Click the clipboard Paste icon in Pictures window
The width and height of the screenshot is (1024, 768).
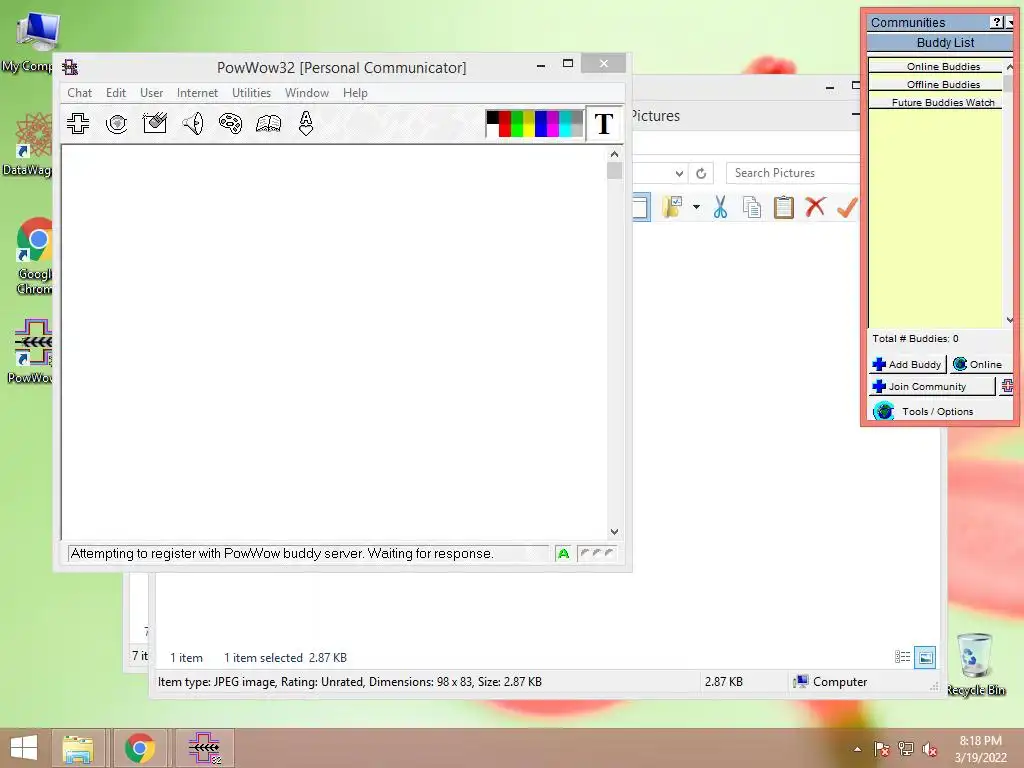pos(783,207)
